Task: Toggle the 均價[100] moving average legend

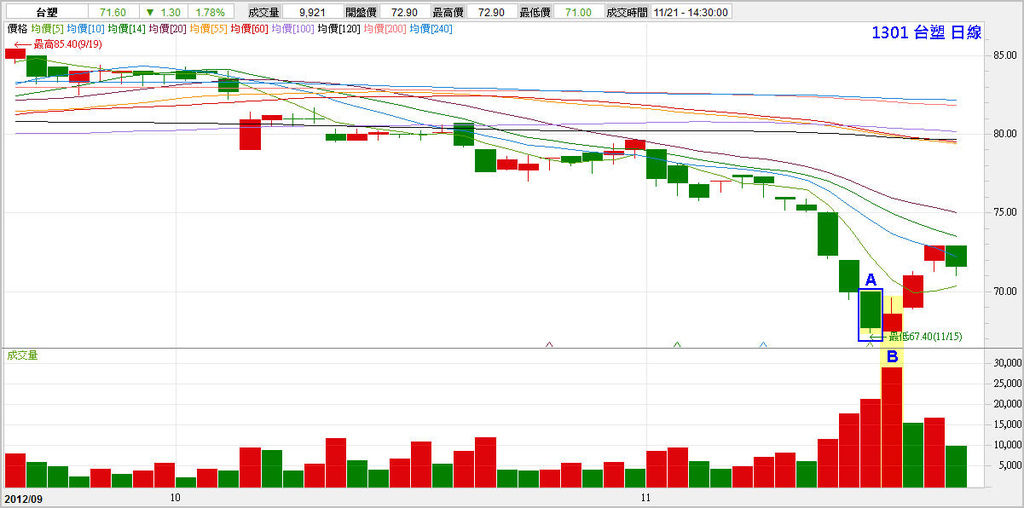Action: pyautogui.click(x=293, y=29)
